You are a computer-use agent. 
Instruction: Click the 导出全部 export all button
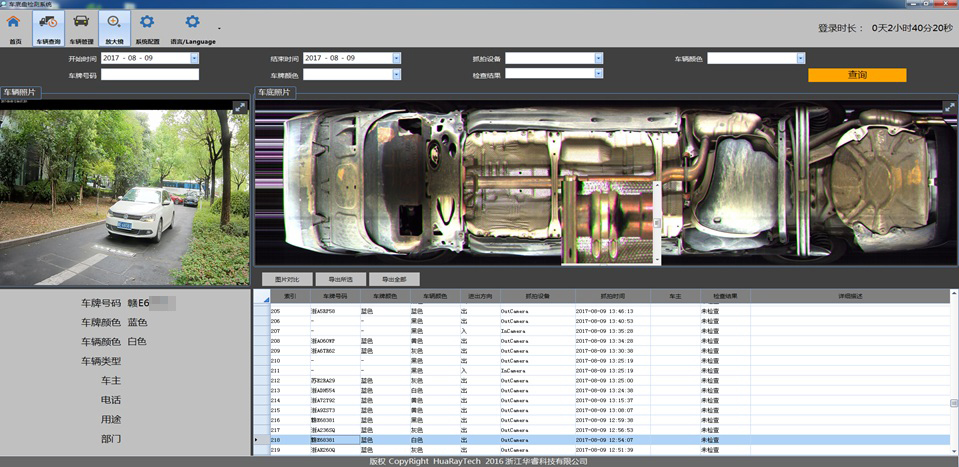pyautogui.click(x=393, y=279)
